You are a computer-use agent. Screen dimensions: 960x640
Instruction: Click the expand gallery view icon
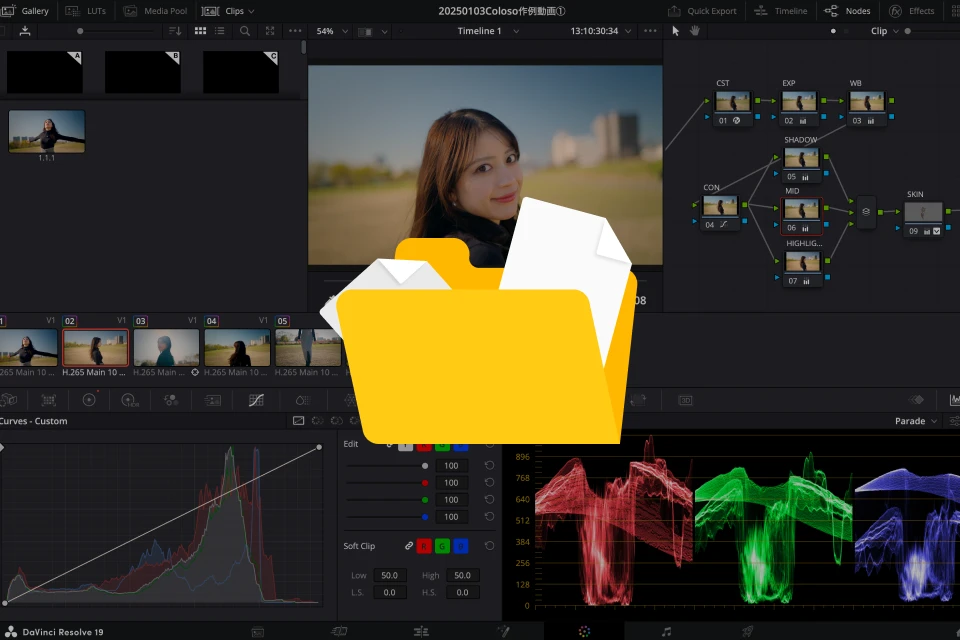coord(270,31)
